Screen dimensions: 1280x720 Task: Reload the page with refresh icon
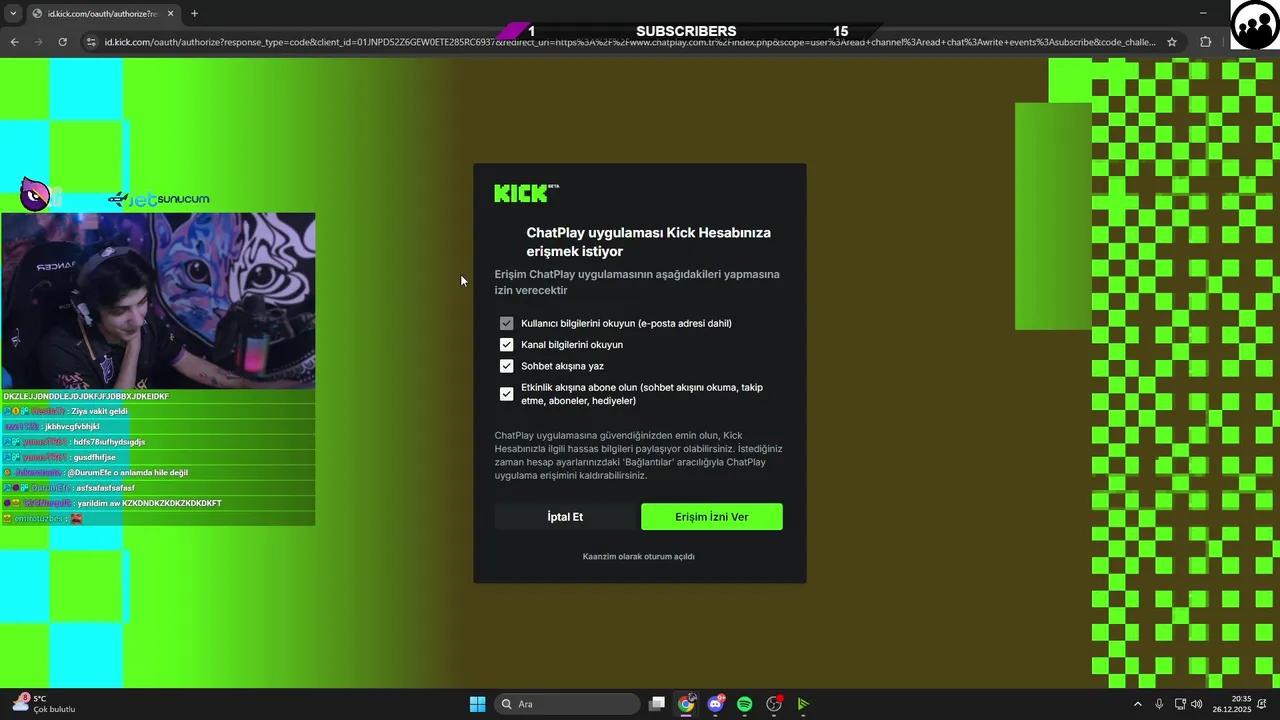coord(62,42)
